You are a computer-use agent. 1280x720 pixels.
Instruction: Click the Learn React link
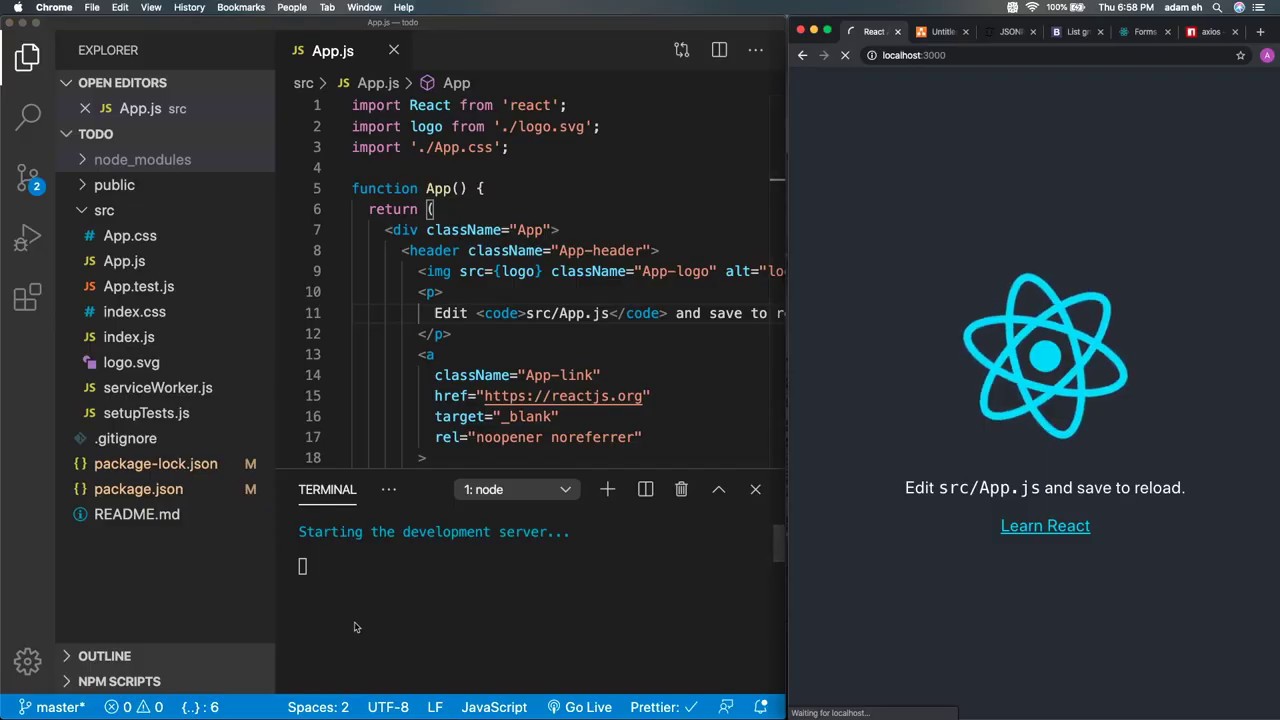click(x=1045, y=526)
